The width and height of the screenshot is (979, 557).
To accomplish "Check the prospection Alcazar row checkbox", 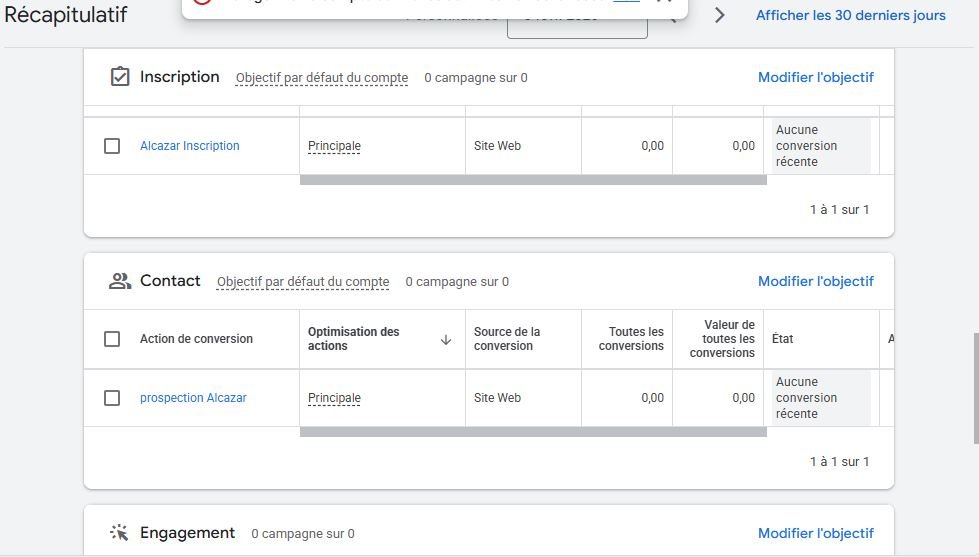I will (112, 398).
